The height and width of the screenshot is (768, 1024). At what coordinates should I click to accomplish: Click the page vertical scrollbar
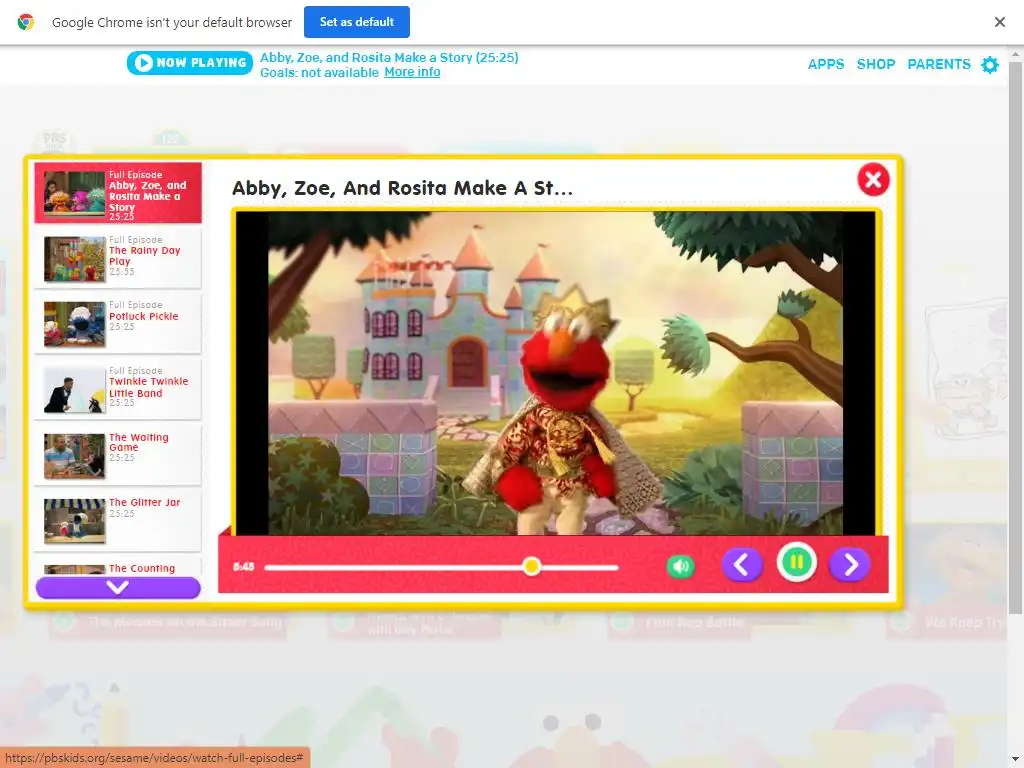coord(1016,336)
